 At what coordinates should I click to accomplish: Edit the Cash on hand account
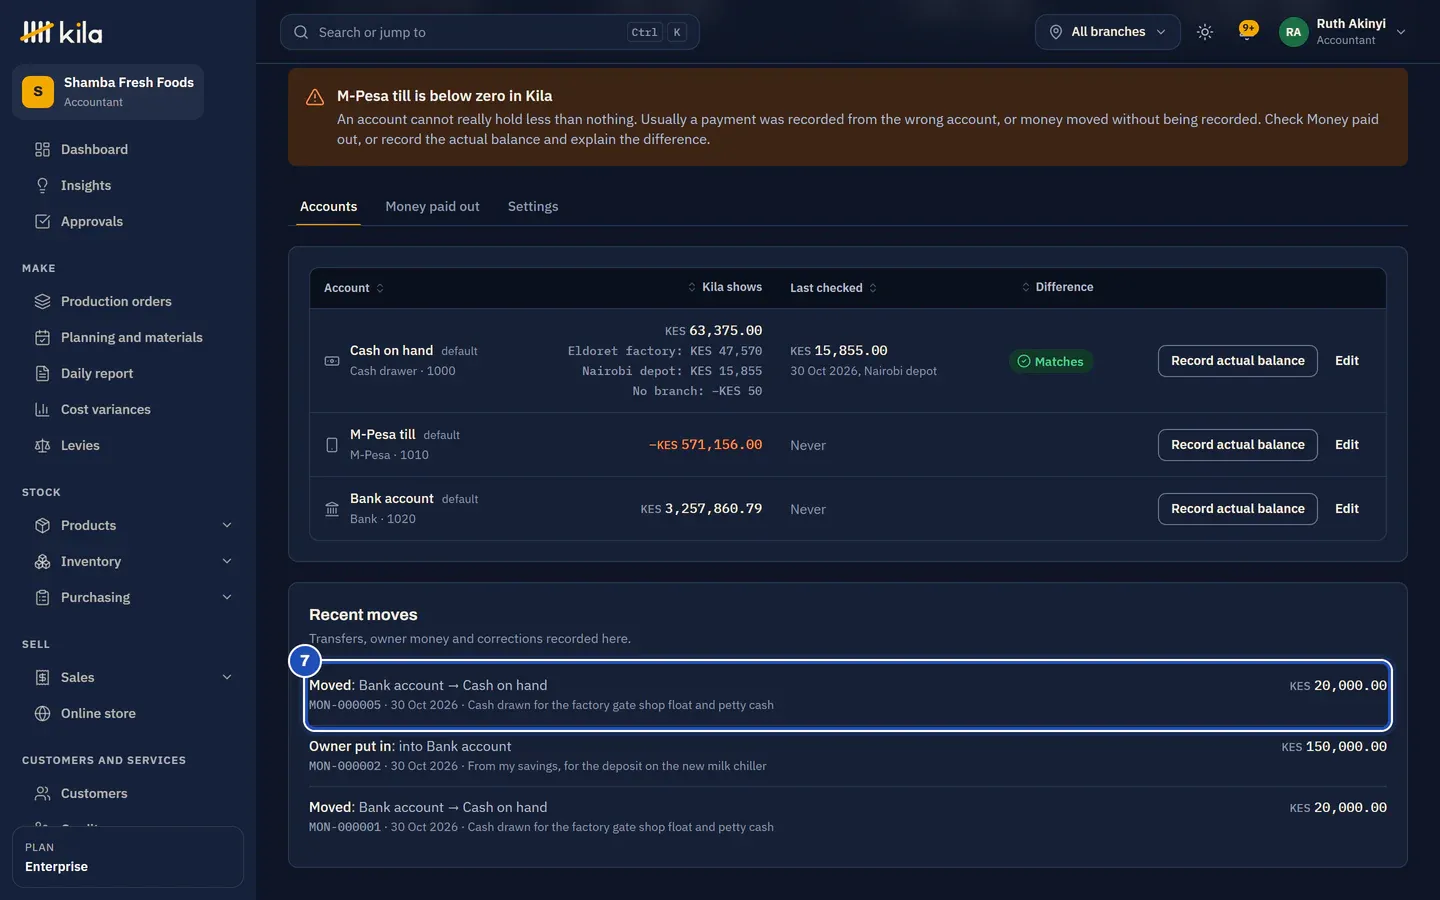1347,361
